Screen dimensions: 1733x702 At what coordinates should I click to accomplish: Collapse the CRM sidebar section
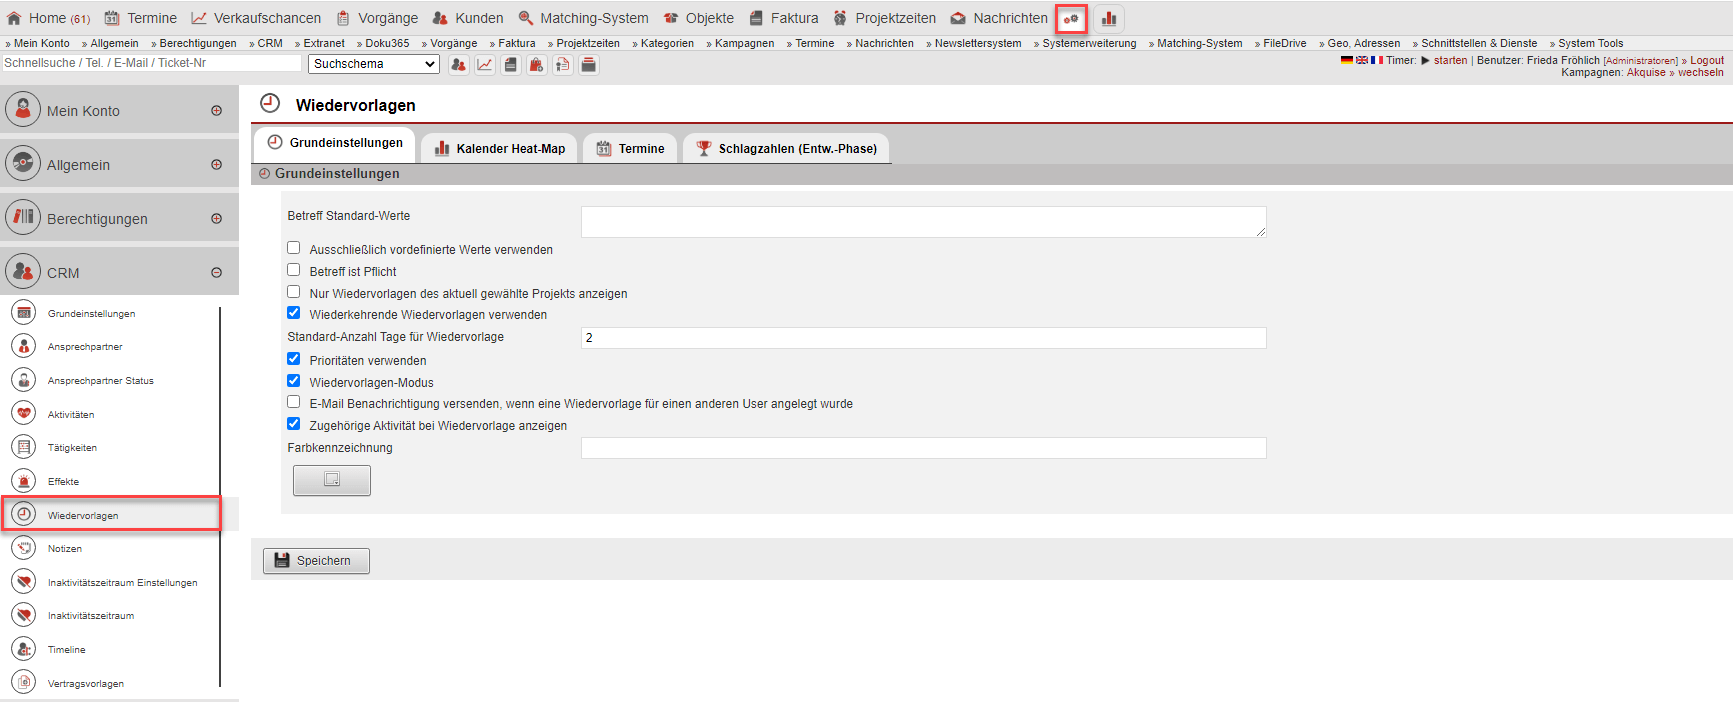[x=216, y=273]
